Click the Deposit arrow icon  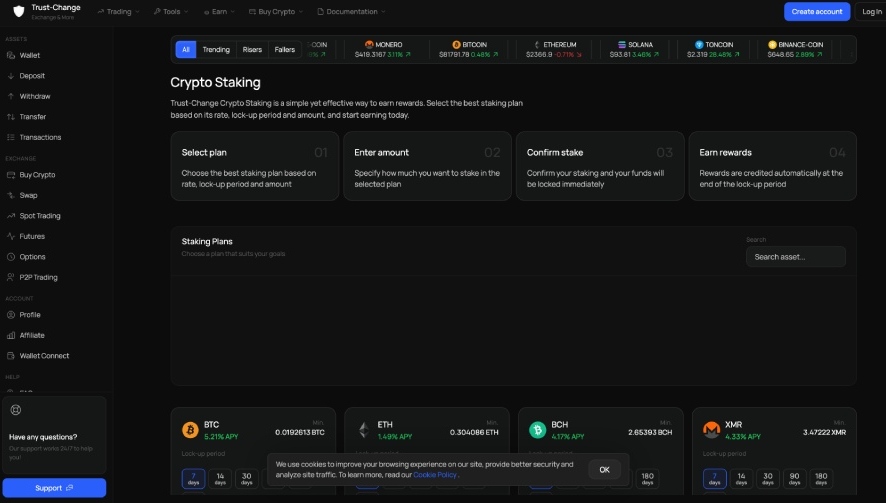pos(11,76)
